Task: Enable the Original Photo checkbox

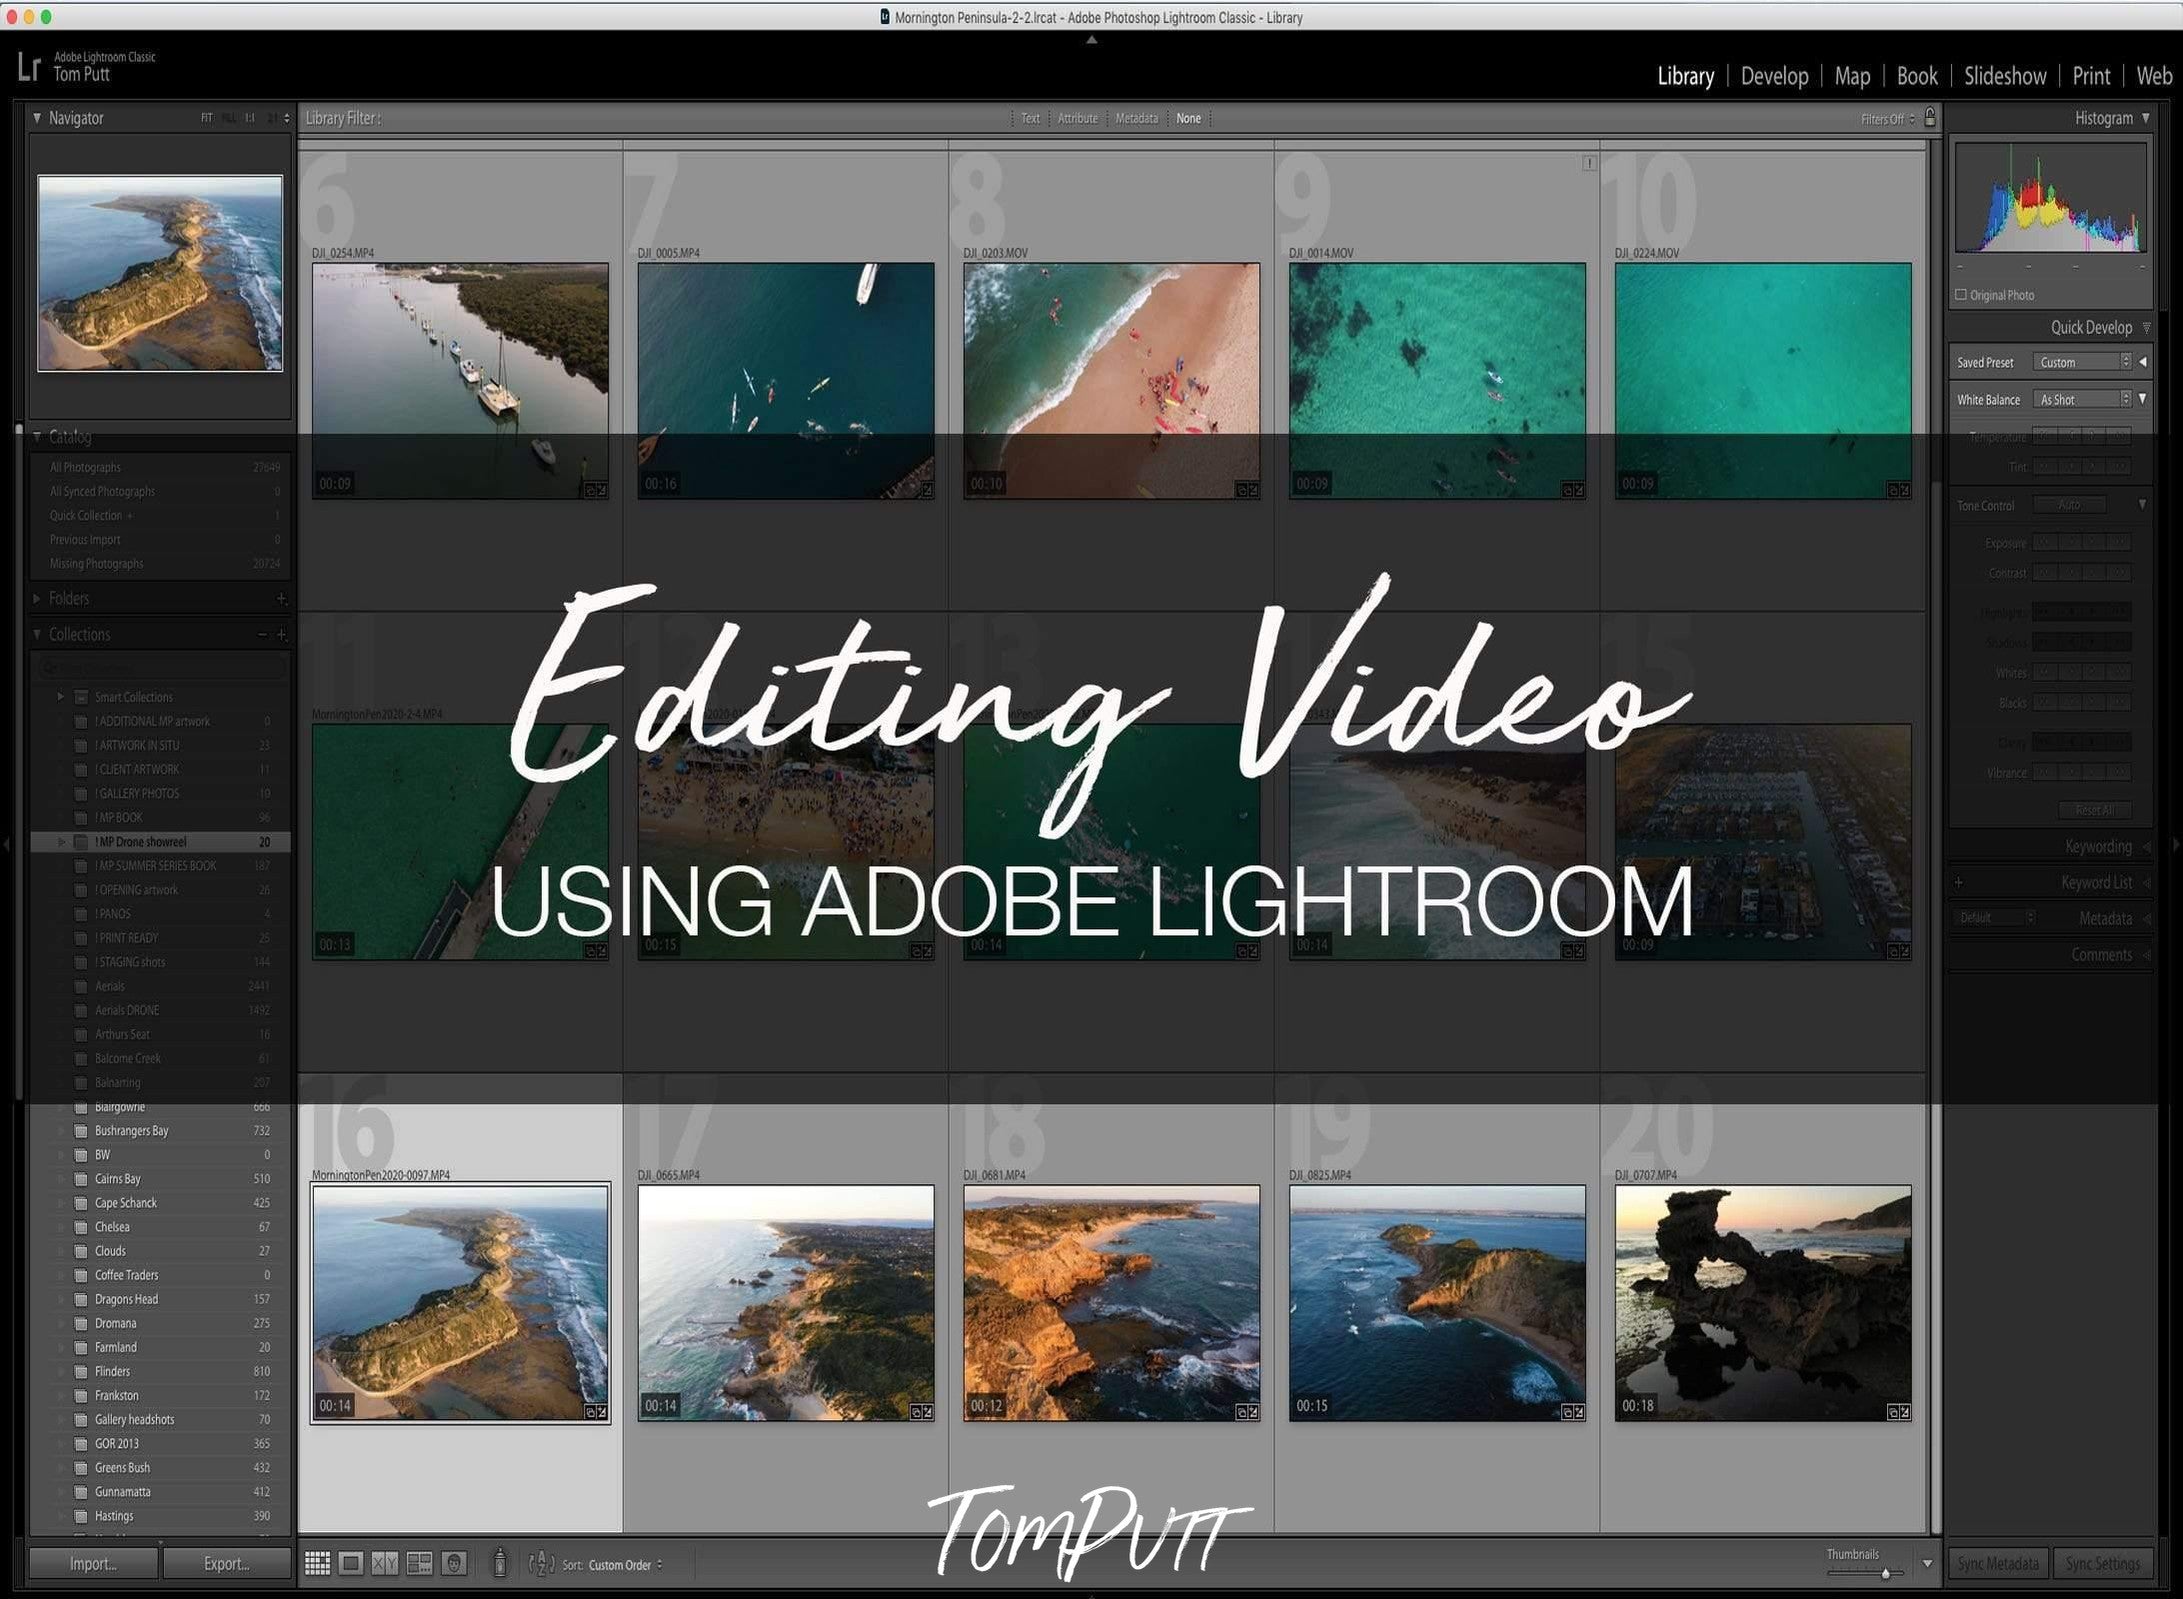Action: 1961,295
